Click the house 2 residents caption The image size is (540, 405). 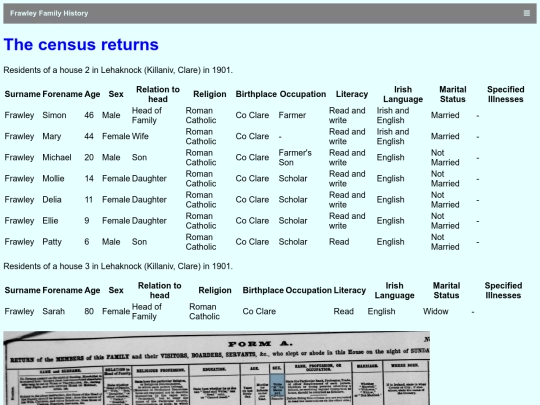tap(118, 70)
